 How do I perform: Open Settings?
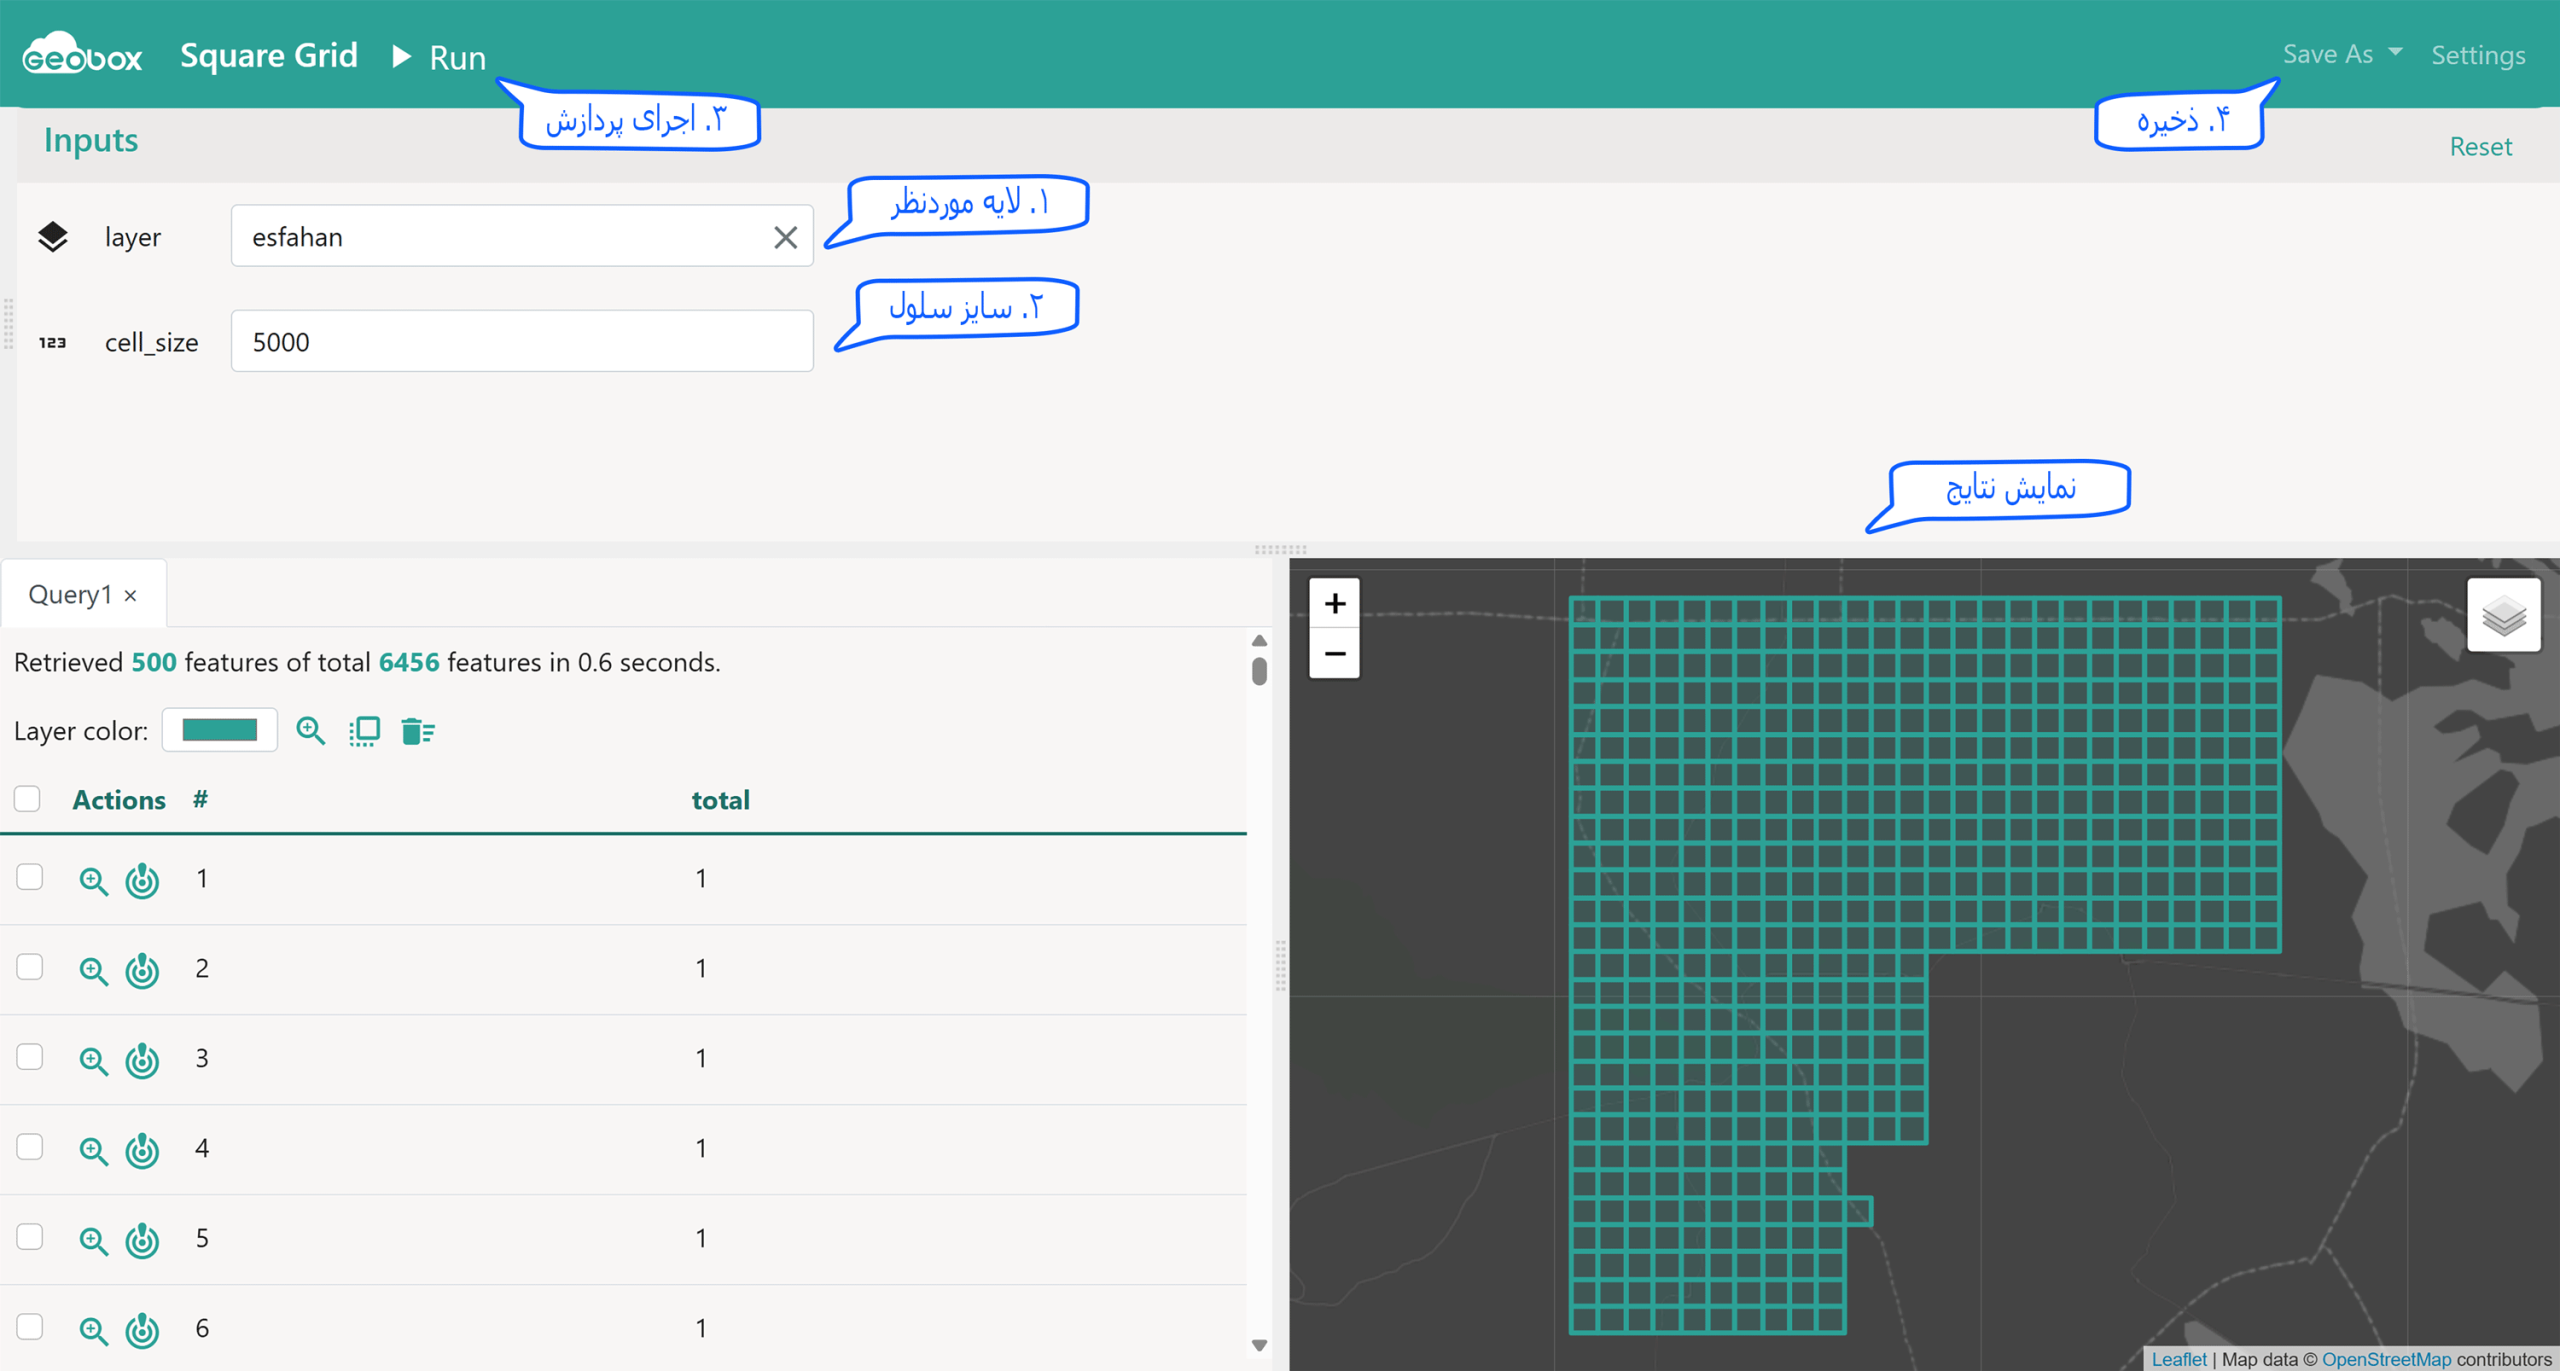[2478, 55]
